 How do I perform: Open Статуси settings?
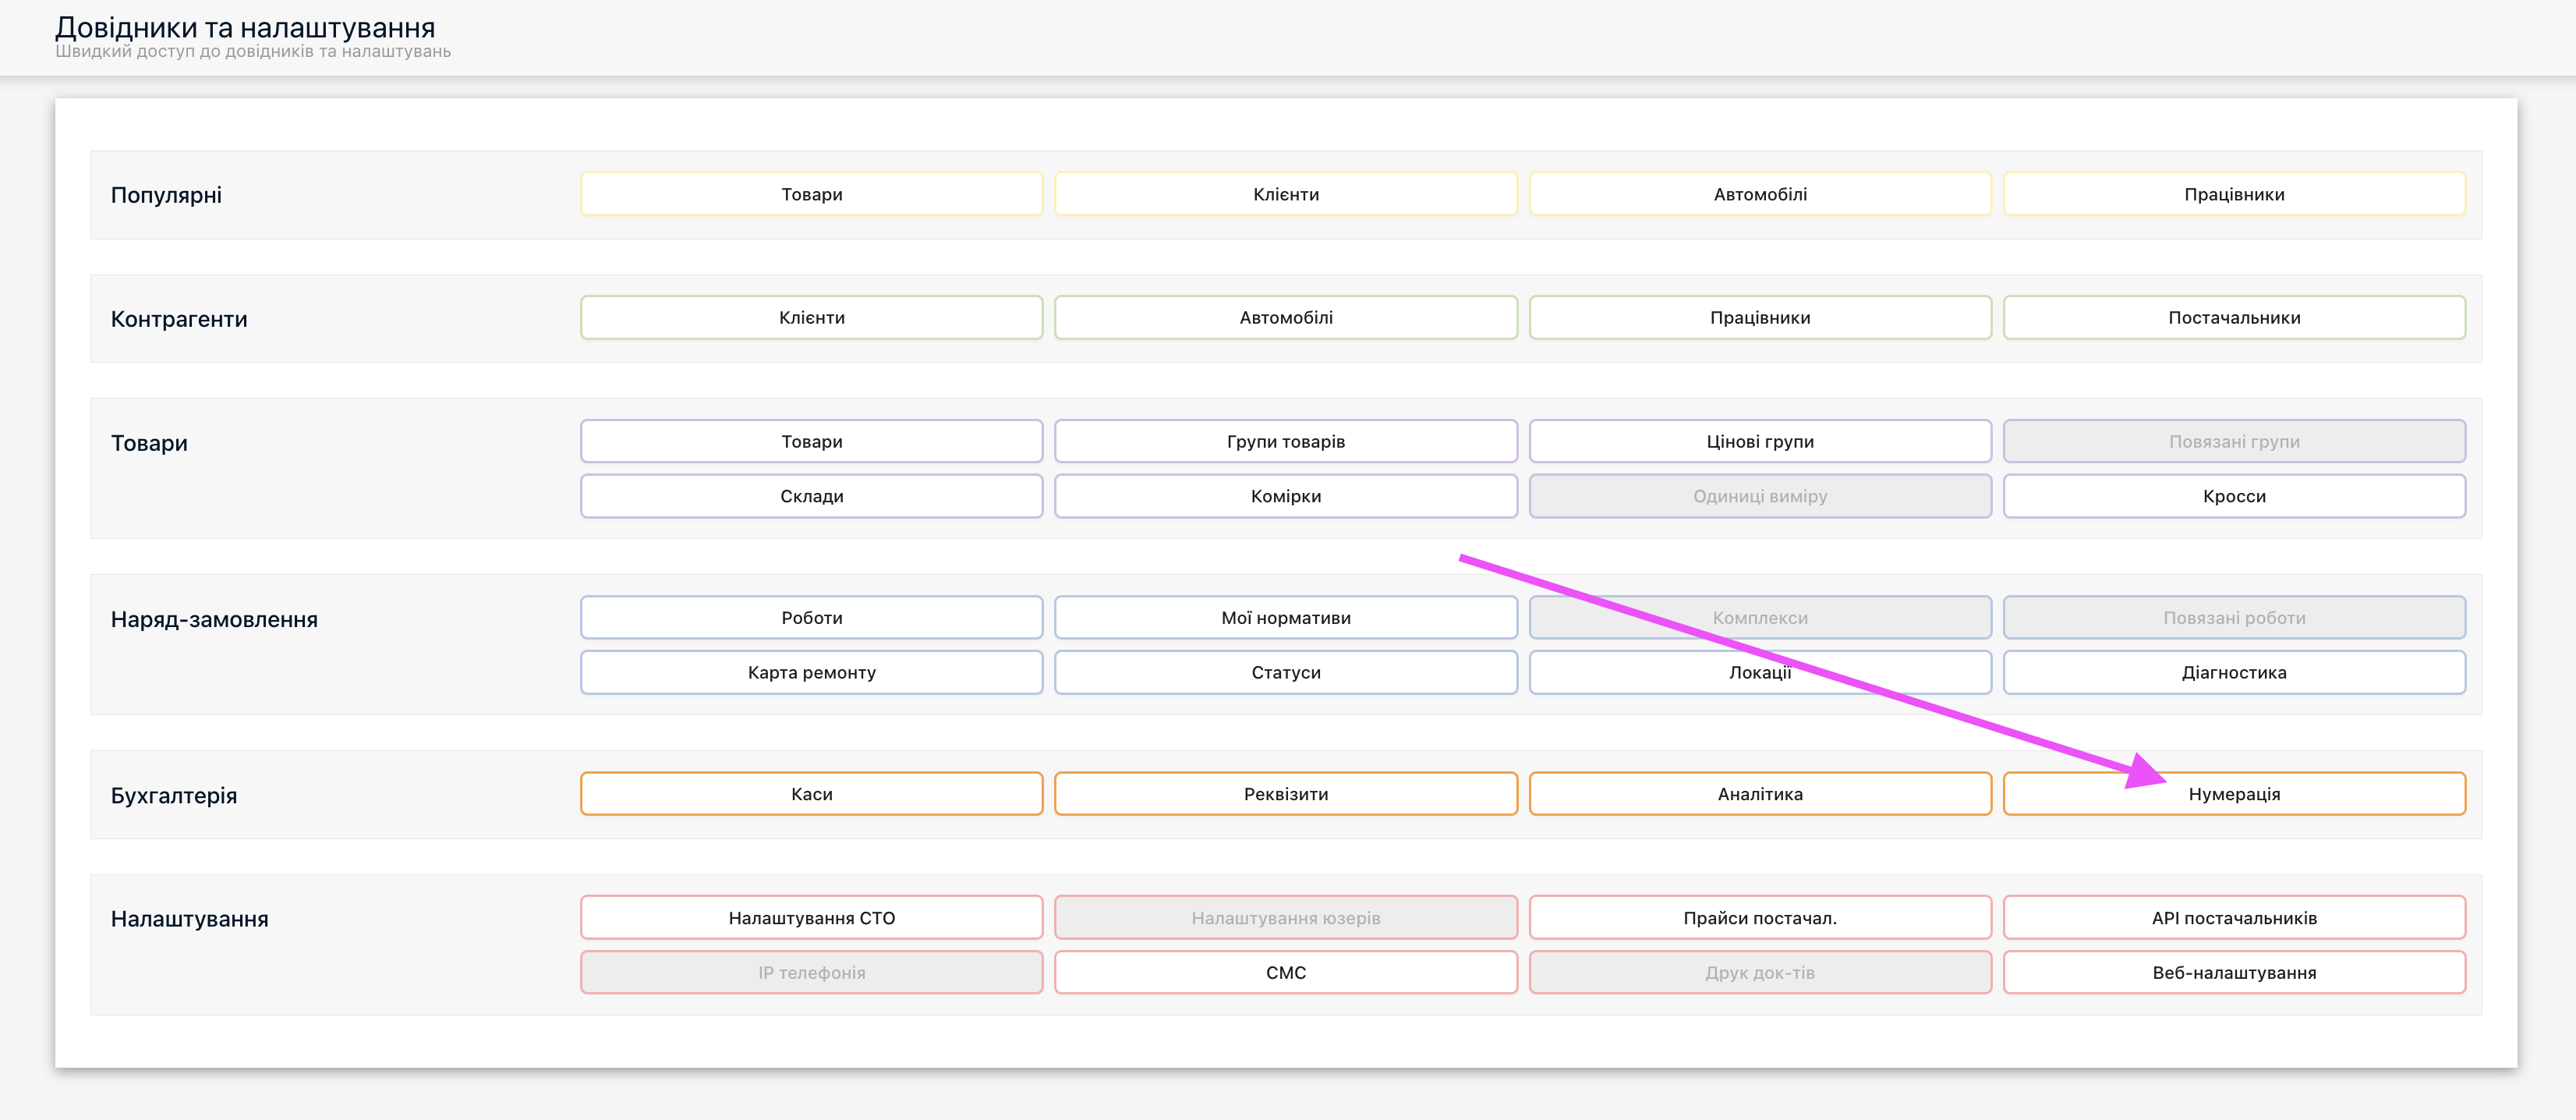click(1285, 672)
